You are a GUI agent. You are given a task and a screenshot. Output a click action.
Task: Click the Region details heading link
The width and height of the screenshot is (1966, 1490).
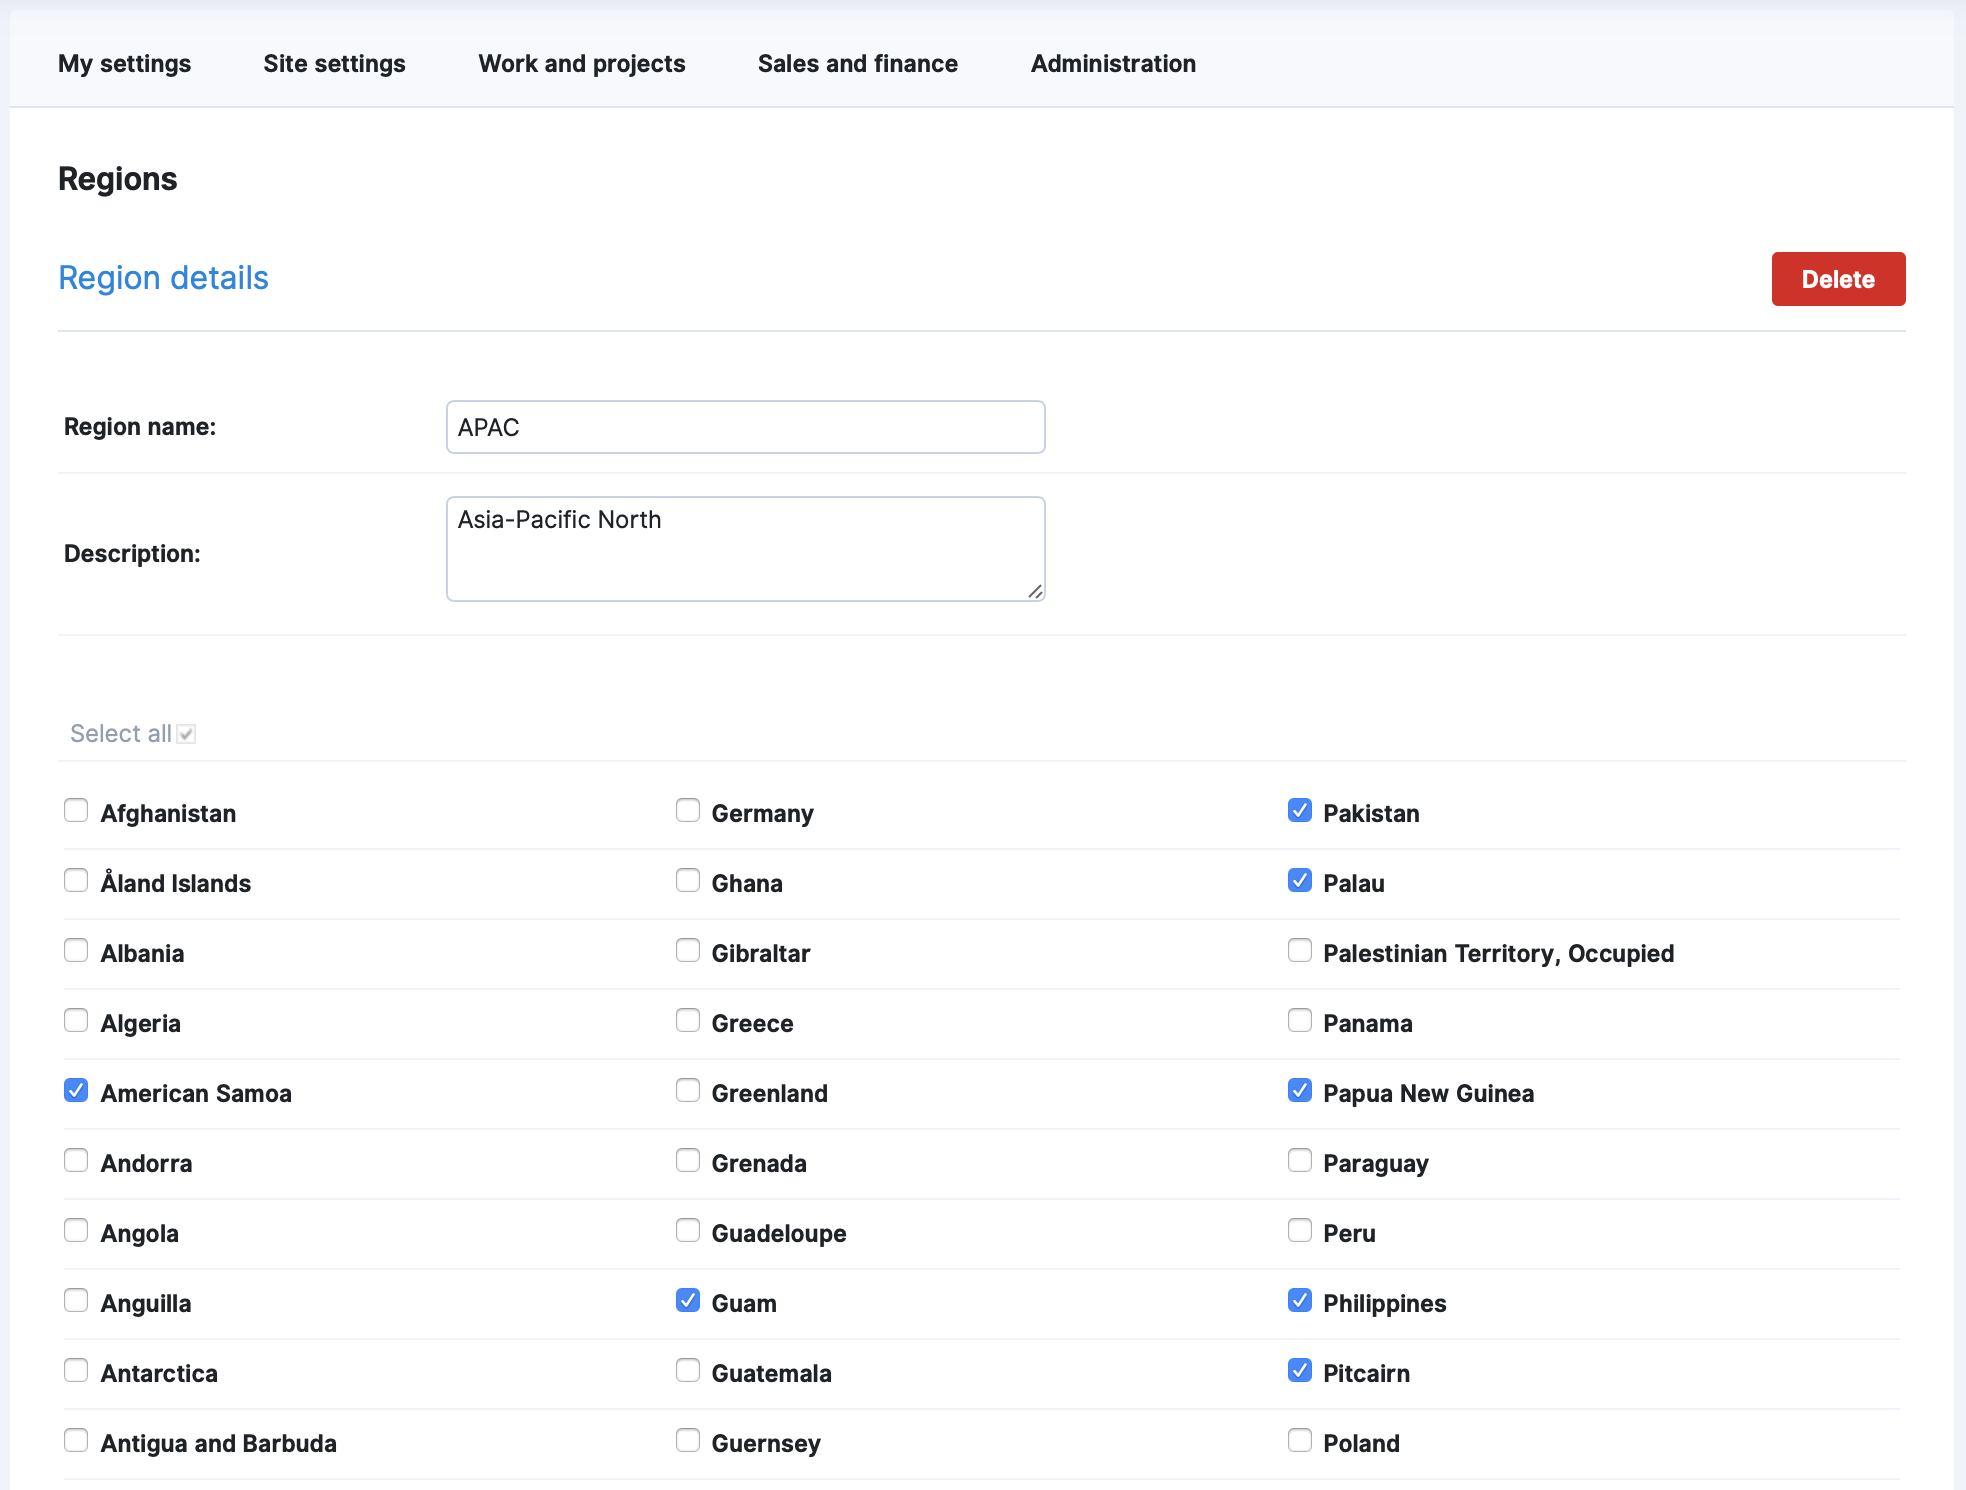click(x=163, y=278)
